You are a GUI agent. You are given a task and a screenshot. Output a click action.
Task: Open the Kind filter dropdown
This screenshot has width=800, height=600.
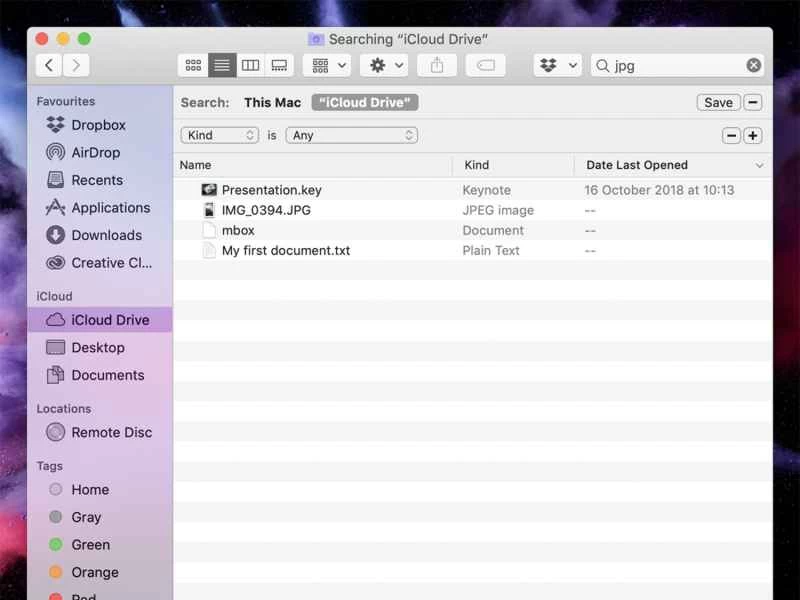[x=219, y=135]
